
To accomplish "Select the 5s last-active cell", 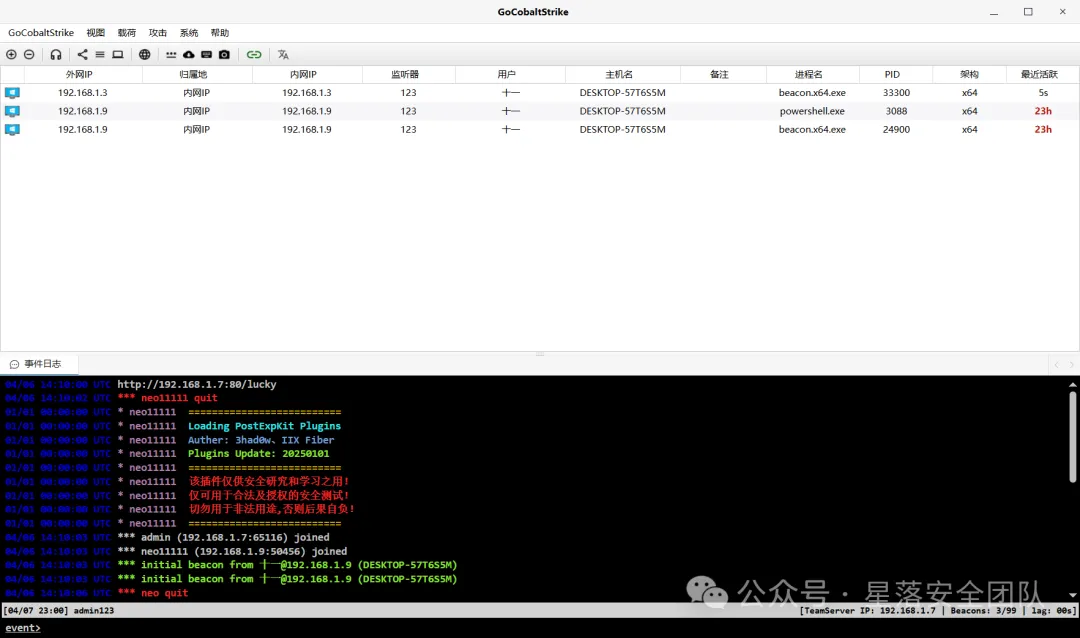I will click(1043, 92).
